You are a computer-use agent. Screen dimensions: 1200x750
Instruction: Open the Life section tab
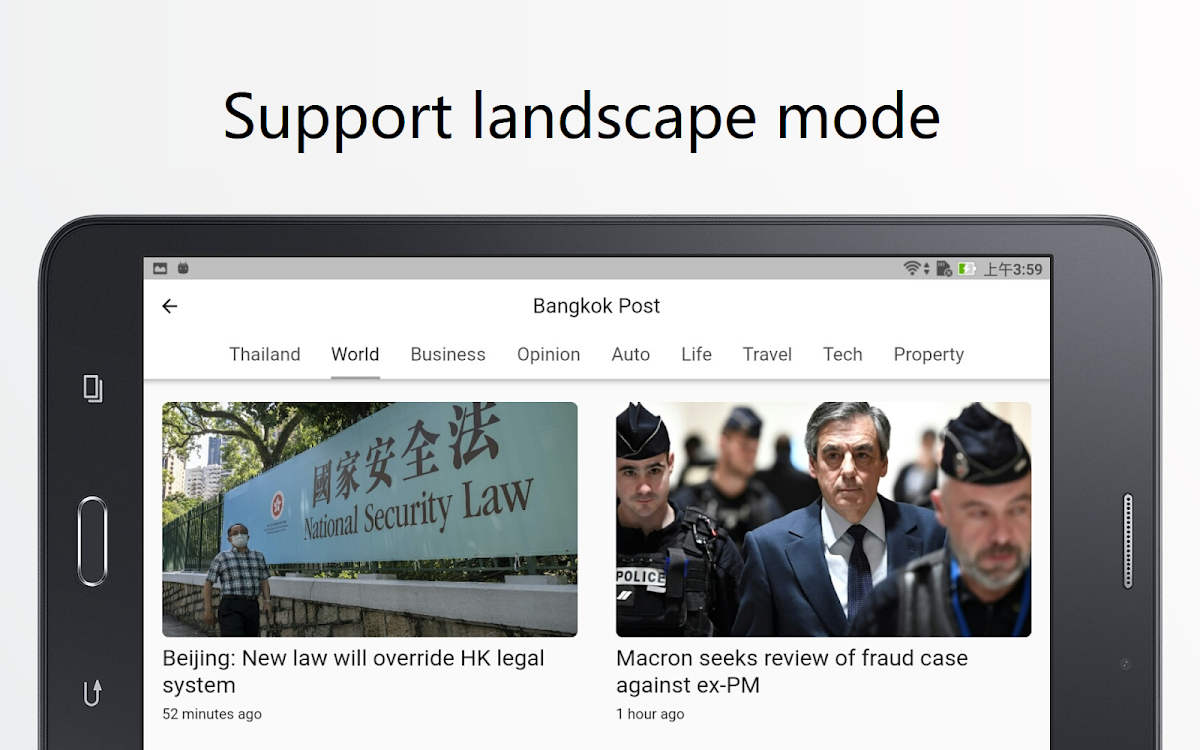pos(696,354)
